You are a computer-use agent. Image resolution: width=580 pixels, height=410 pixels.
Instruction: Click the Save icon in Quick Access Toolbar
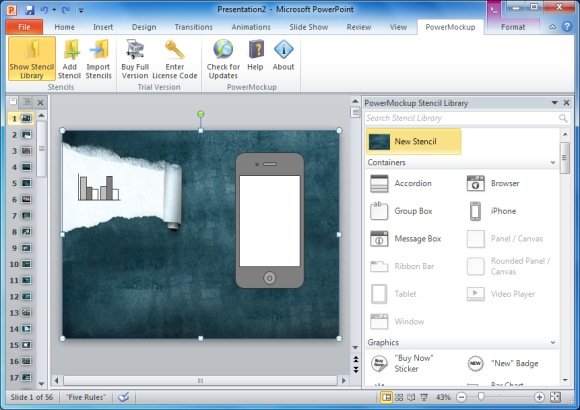click(x=30, y=10)
